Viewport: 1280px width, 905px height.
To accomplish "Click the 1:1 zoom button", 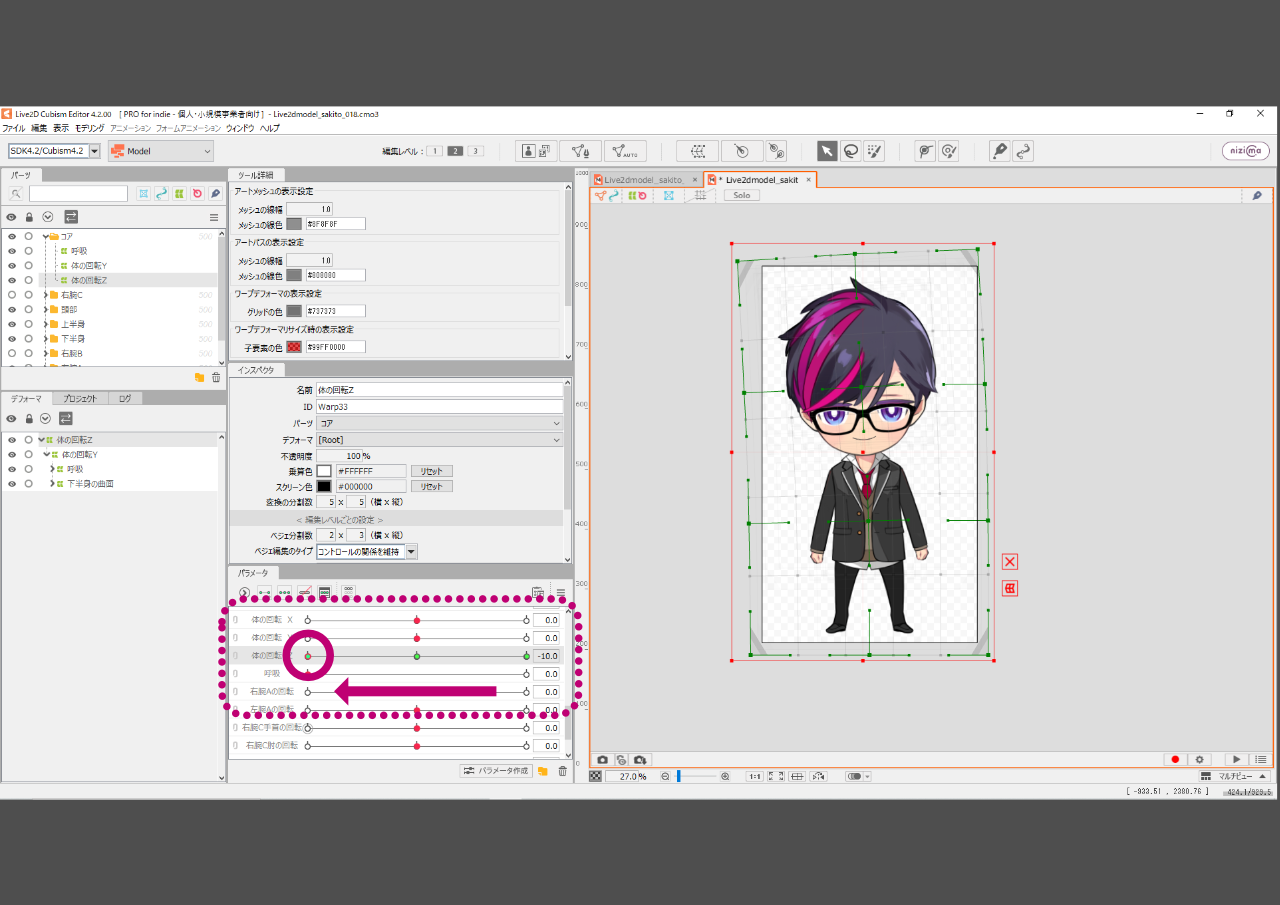I will point(755,776).
